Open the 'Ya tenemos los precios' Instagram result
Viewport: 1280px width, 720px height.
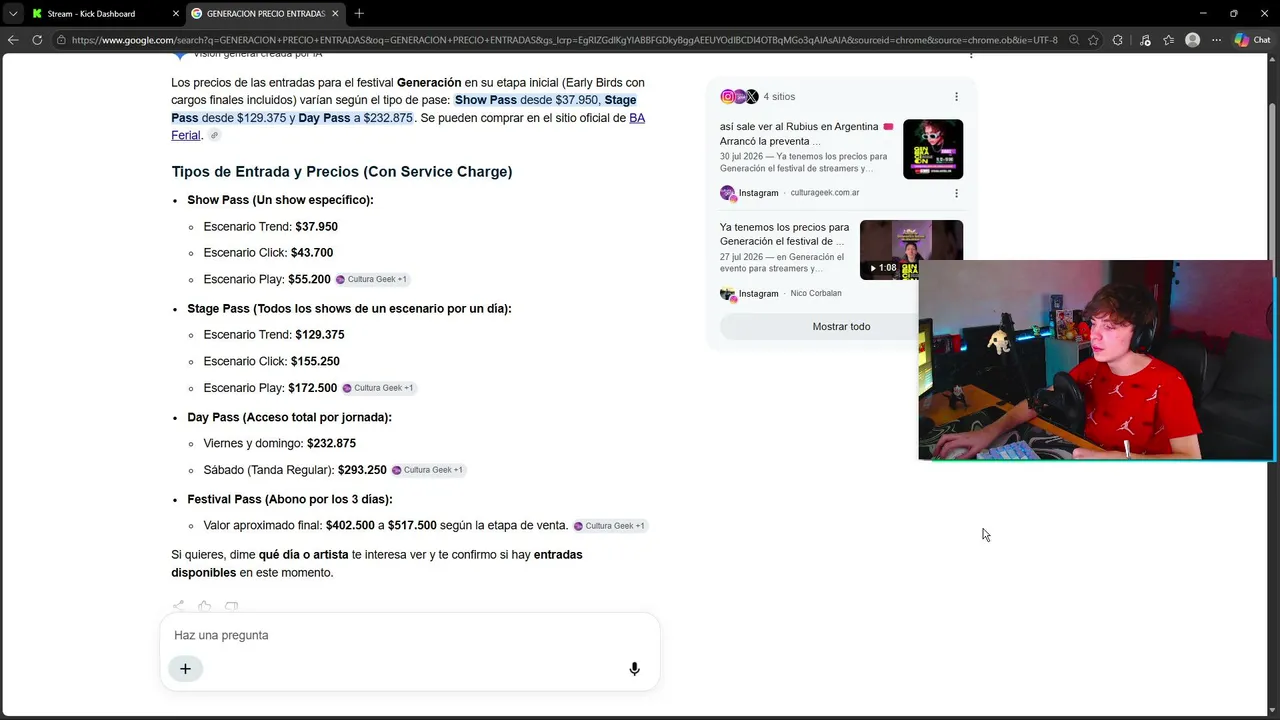click(785, 234)
